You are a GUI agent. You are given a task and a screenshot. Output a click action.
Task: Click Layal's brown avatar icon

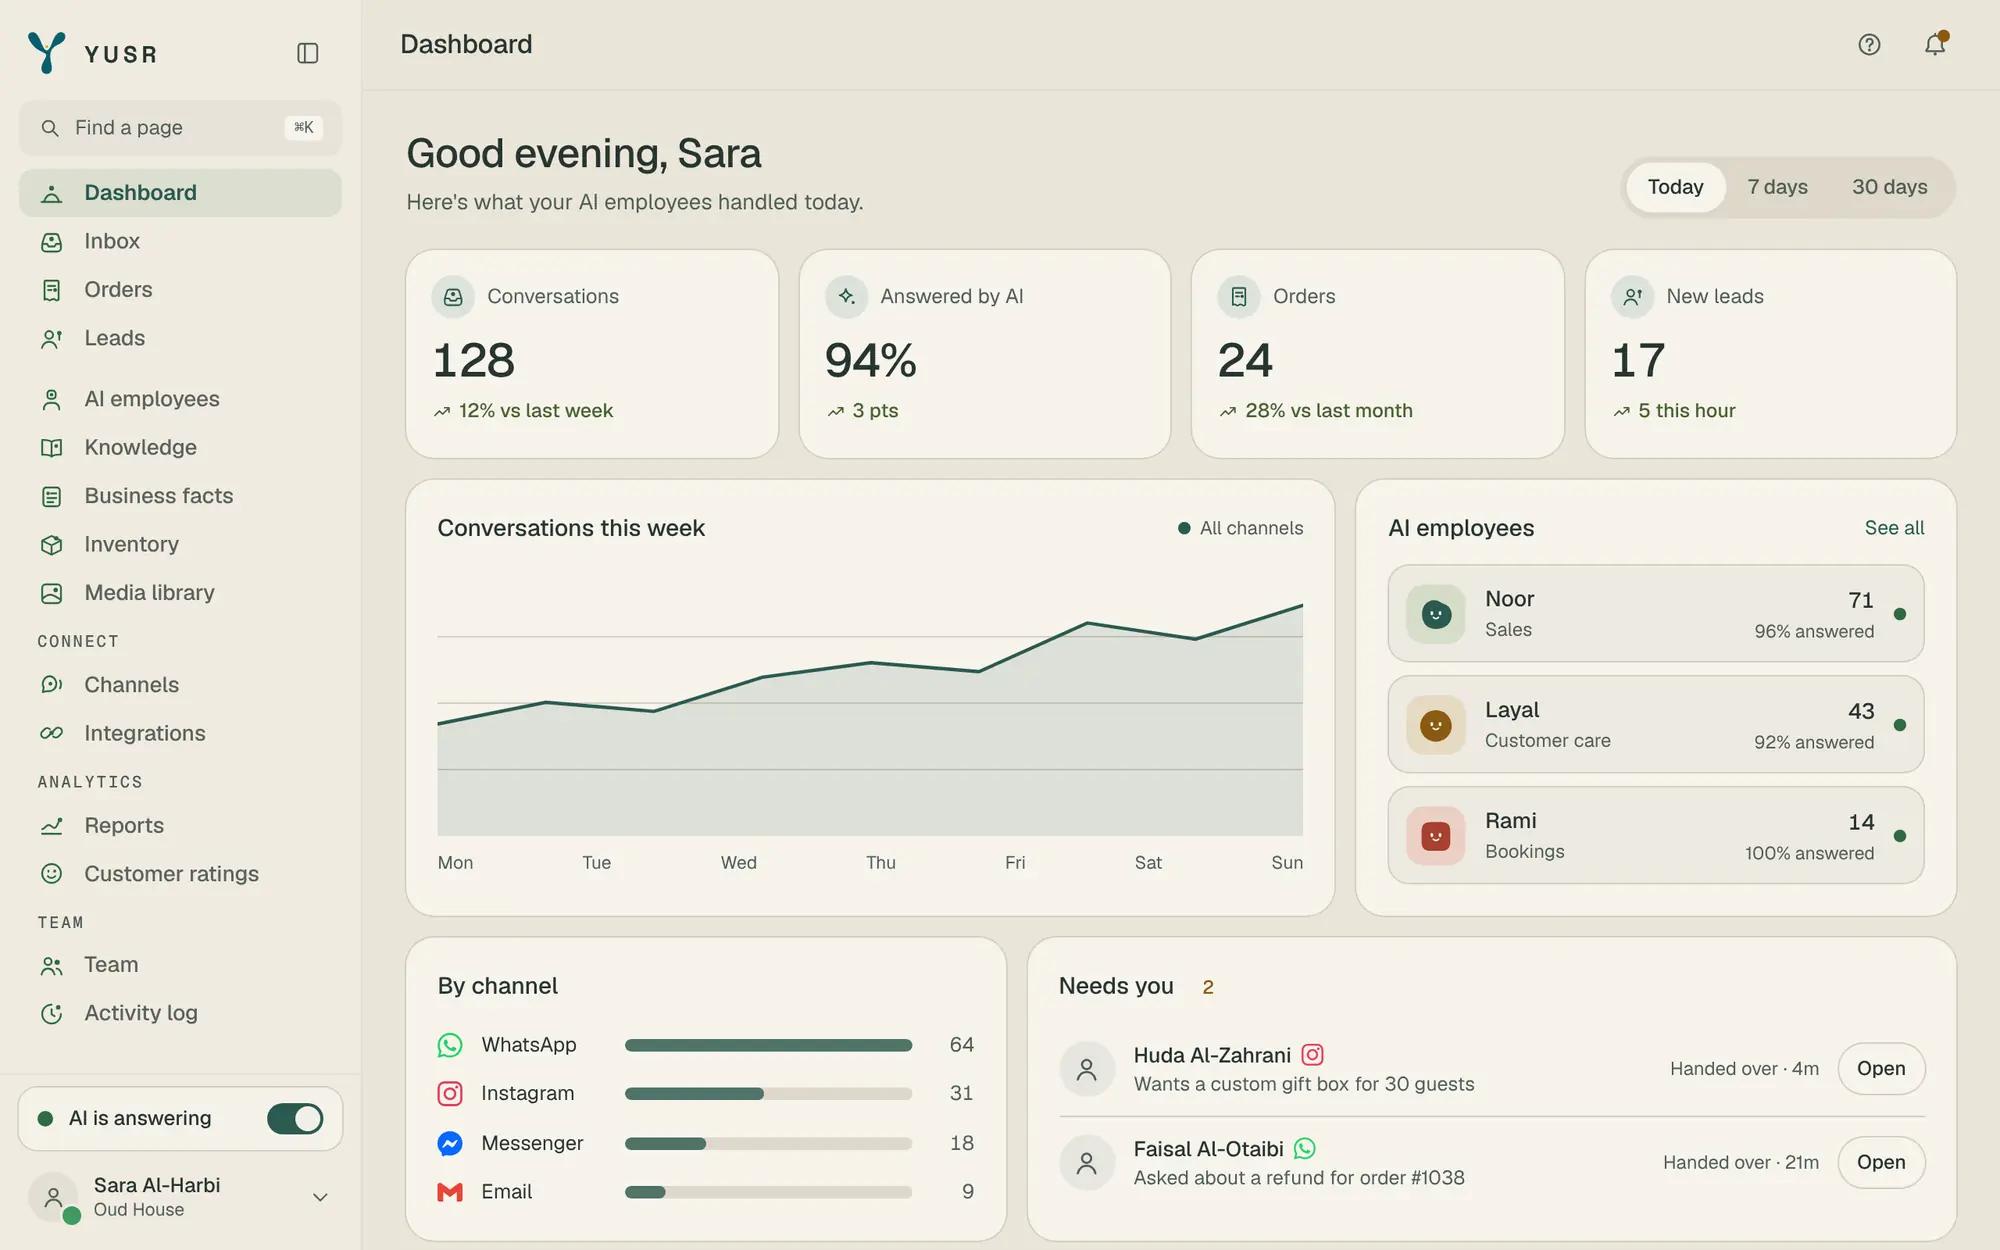click(1436, 725)
